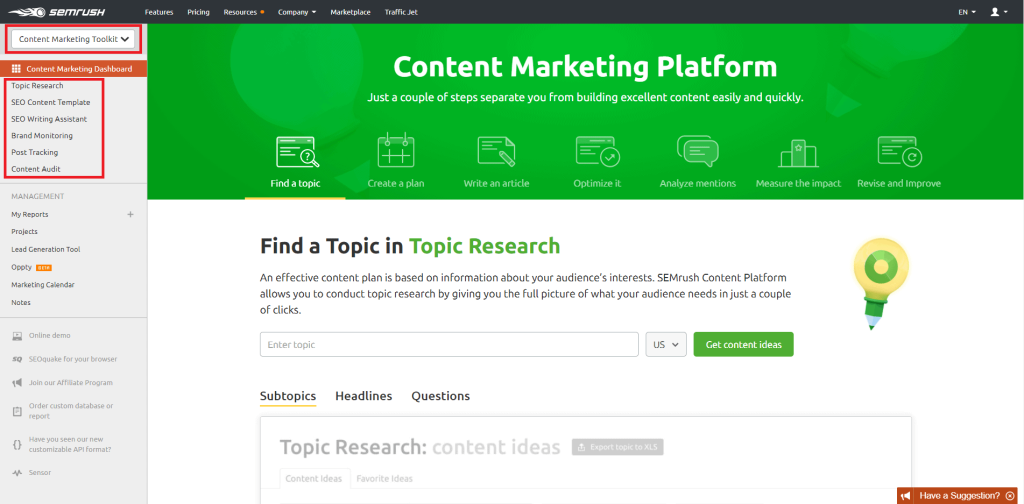This screenshot has height=504, width=1024.
Task: Open the EN language dropdown
Action: (x=967, y=12)
